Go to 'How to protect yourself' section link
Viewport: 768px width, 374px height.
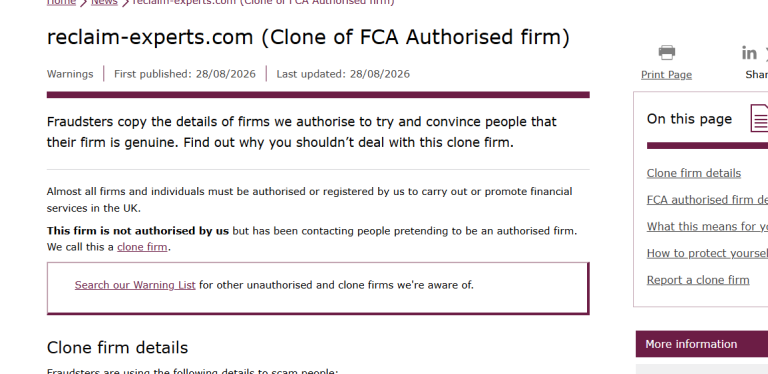pyautogui.click(x=707, y=253)
